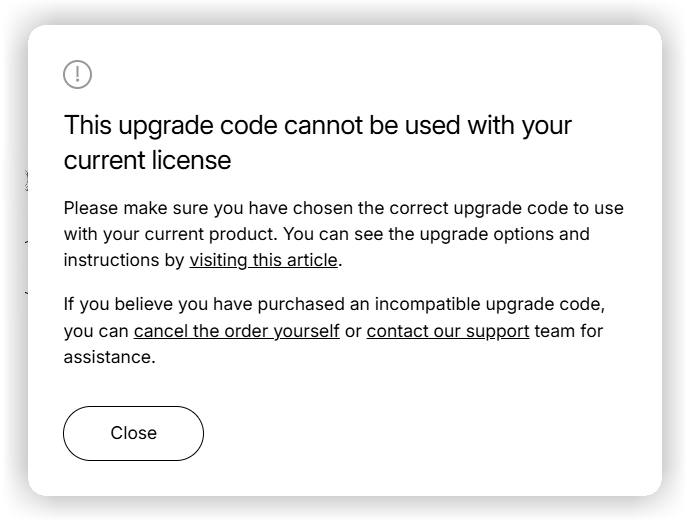Open the "visiting this article" link
Screen dimensions: 687x521
point(265,261)
